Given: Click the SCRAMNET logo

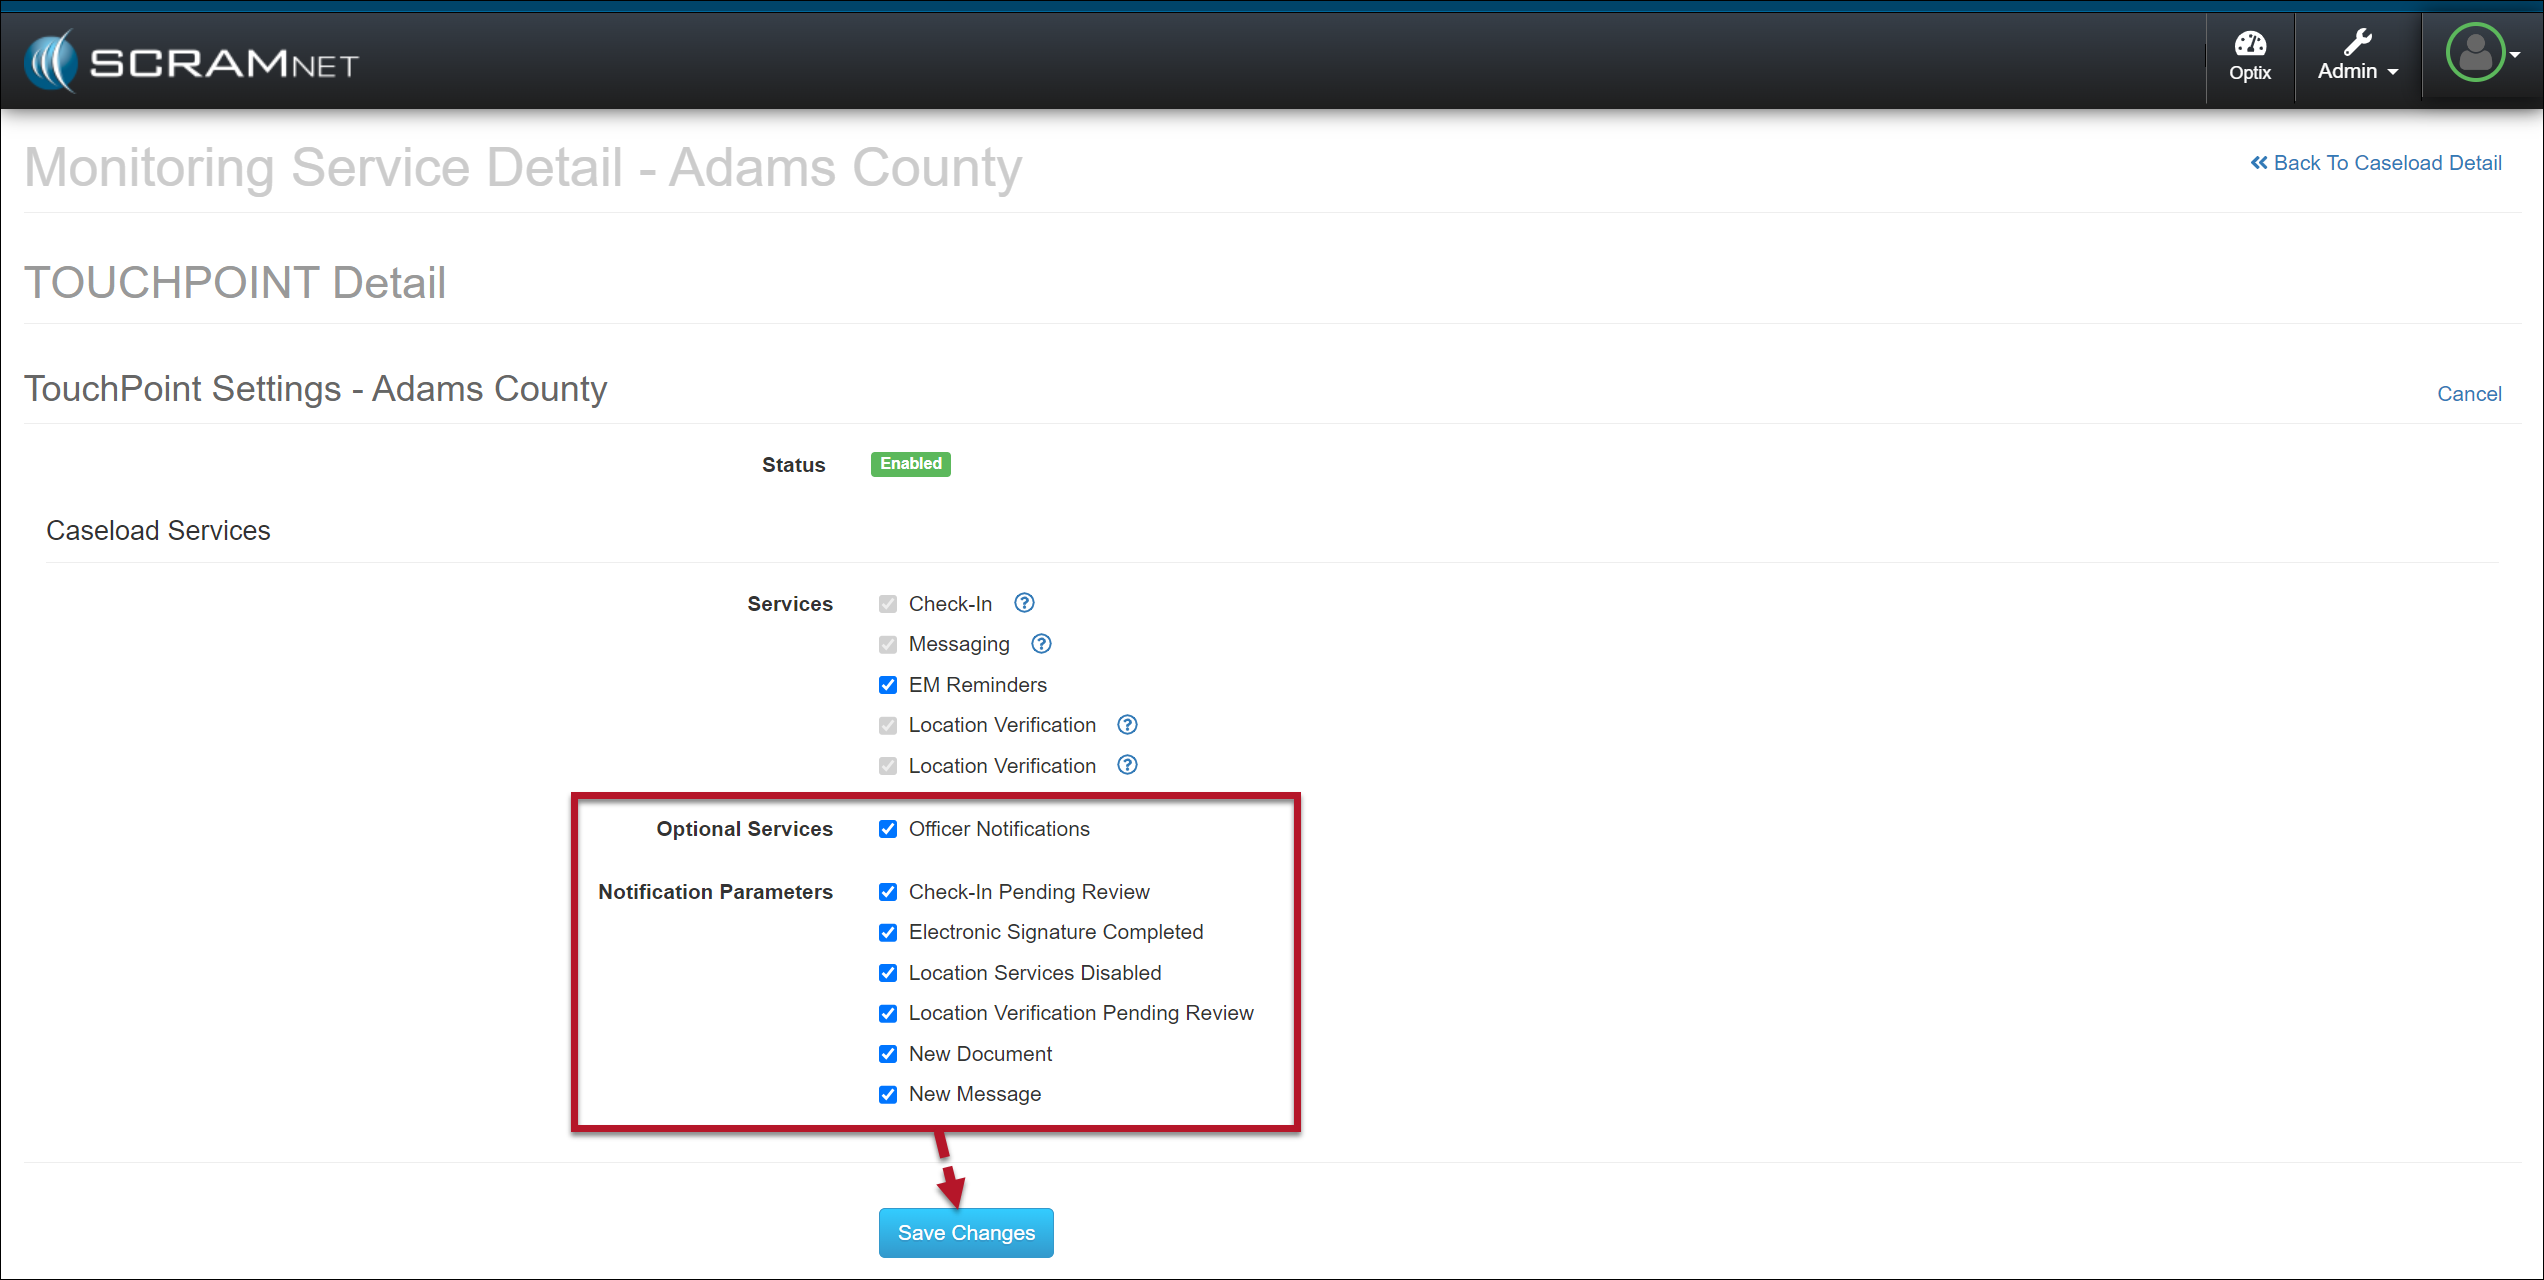Looking at the screenshot, I should pyautogui.click(x=192, y=62).
